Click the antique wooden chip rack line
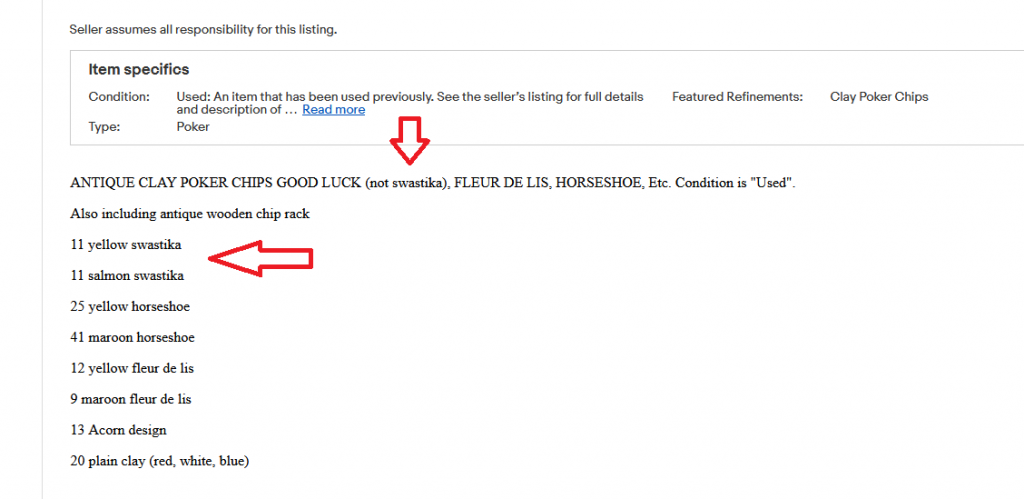Viewport: 1024px width, 499px height. point(190,214)
